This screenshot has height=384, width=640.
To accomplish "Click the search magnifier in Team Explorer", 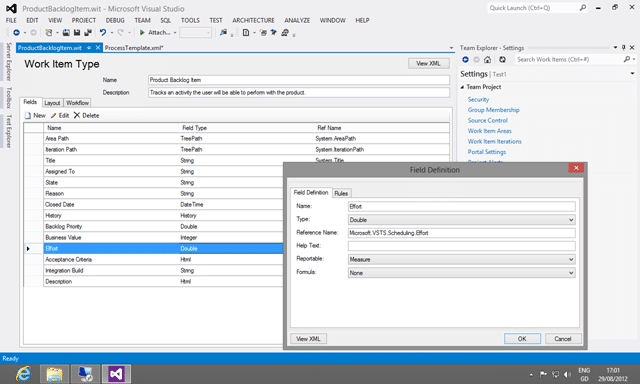I will (627, 60).
